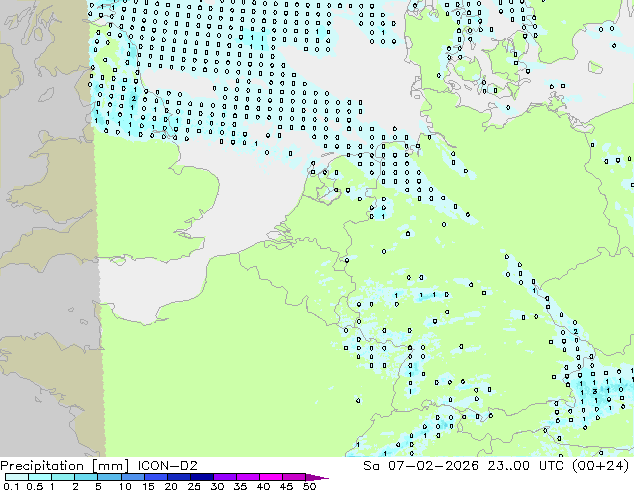634x490 pixels.
Task: Click the "Sa" weekday label
Action: [371, 466]
